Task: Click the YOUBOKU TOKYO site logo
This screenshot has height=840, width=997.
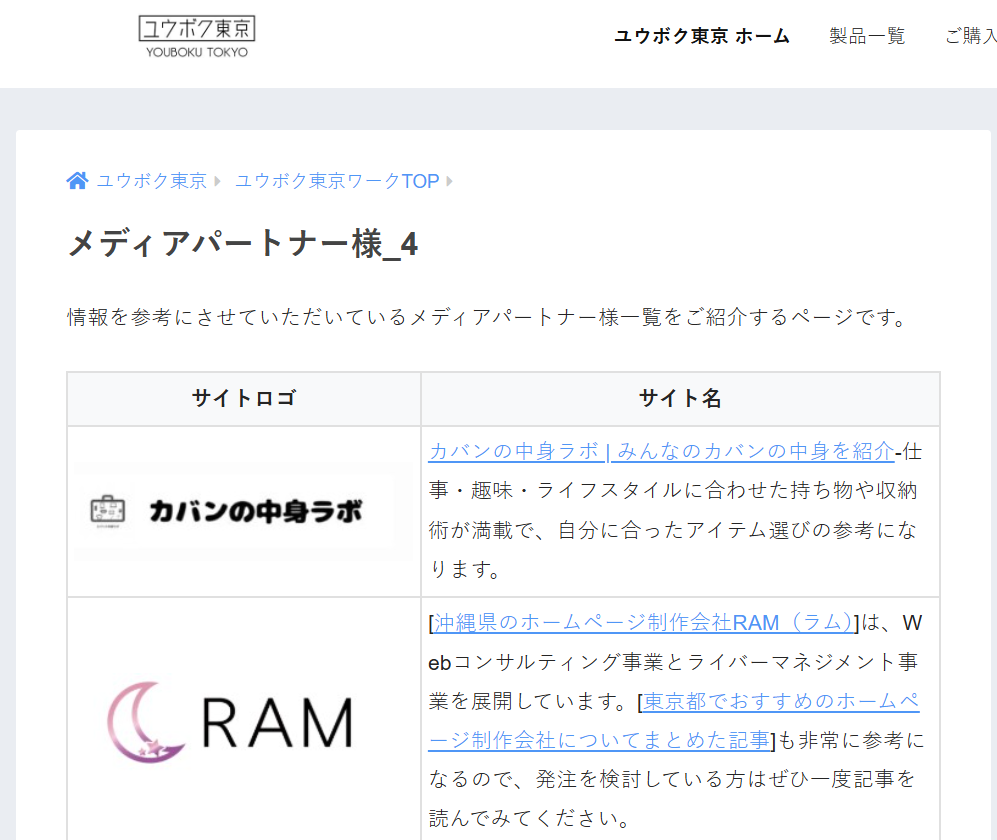Action: [x=196, y=37]
